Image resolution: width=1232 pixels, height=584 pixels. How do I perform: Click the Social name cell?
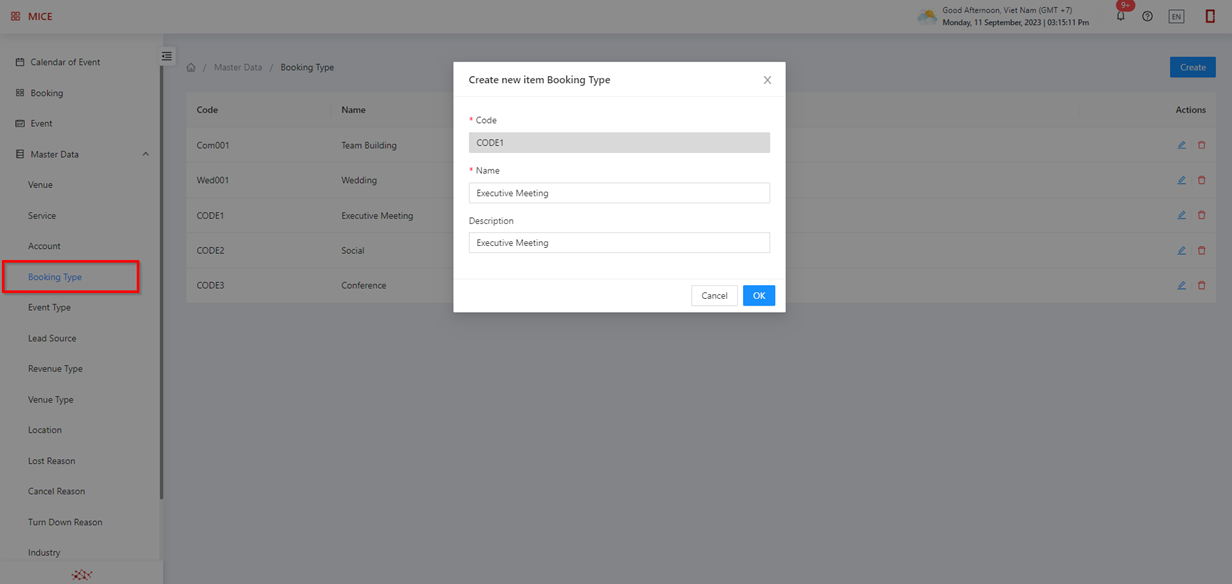353,250
